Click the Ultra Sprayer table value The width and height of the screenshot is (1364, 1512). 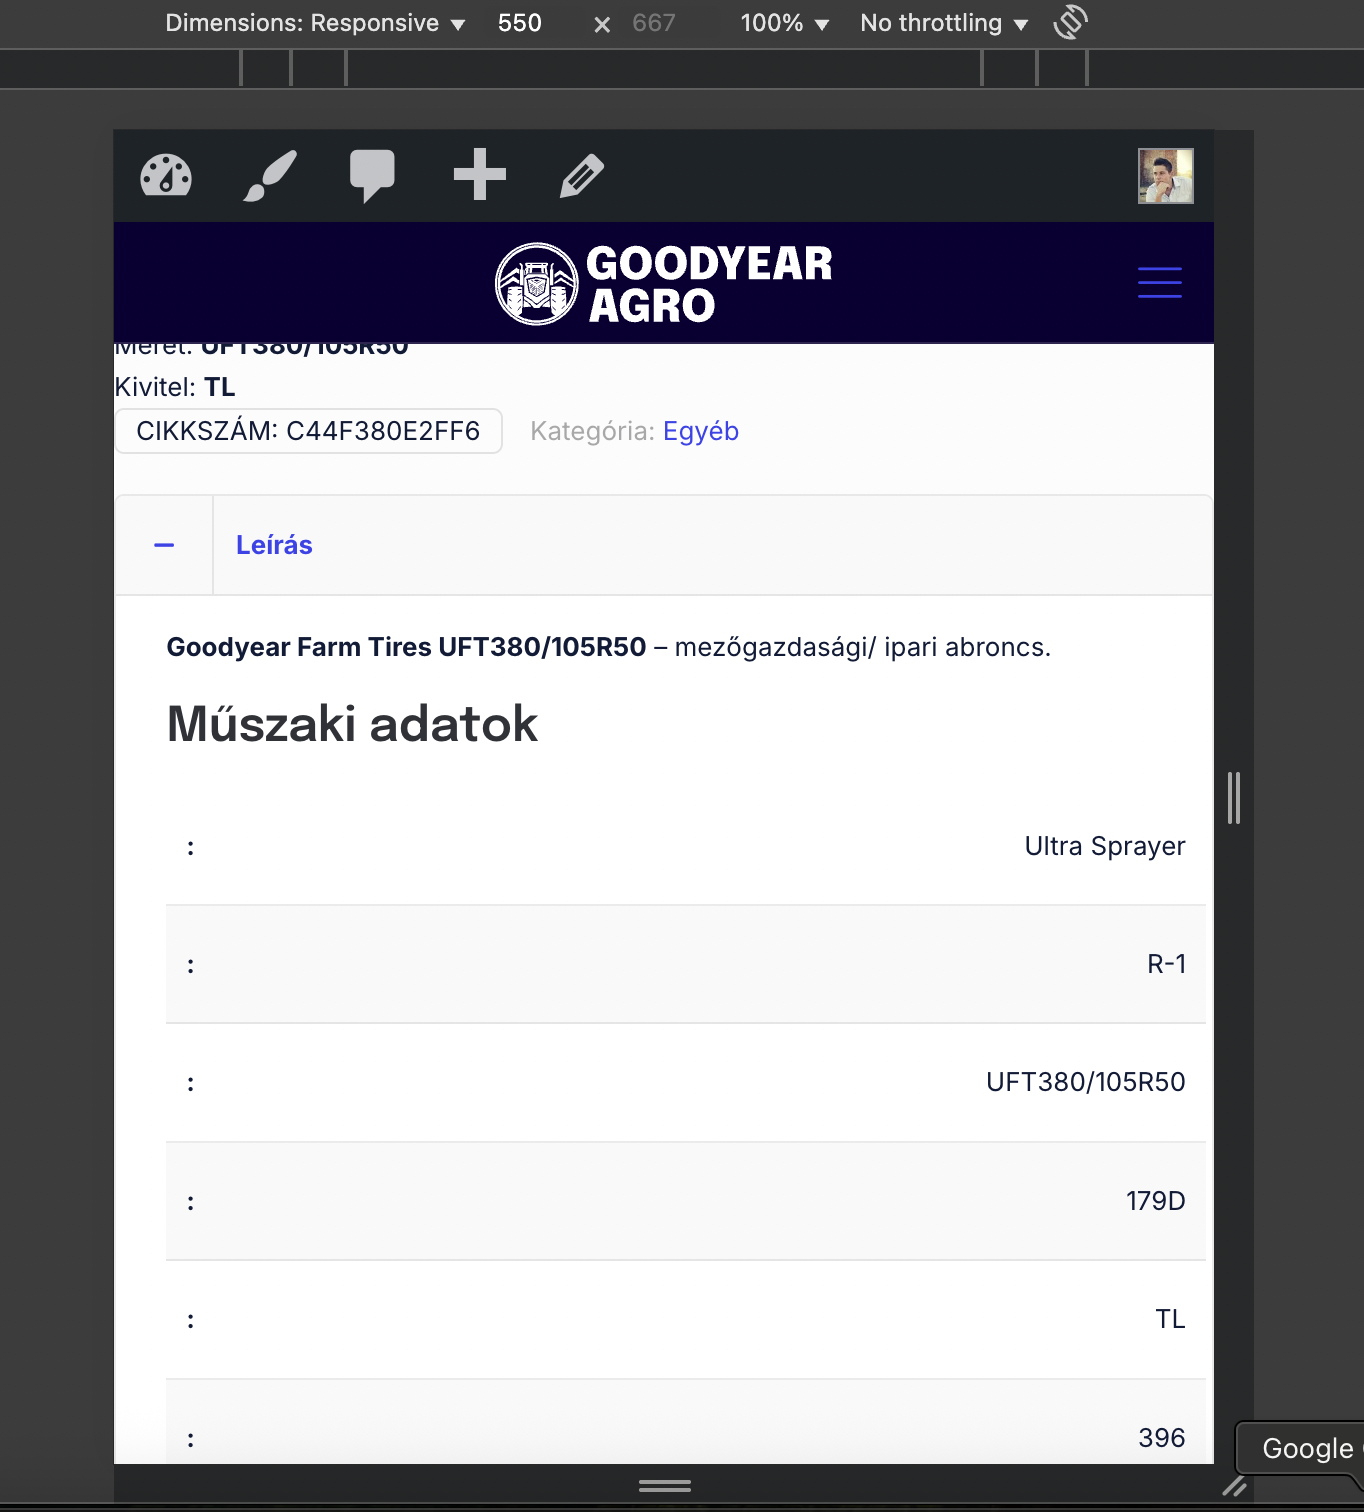coord(1105,846)
